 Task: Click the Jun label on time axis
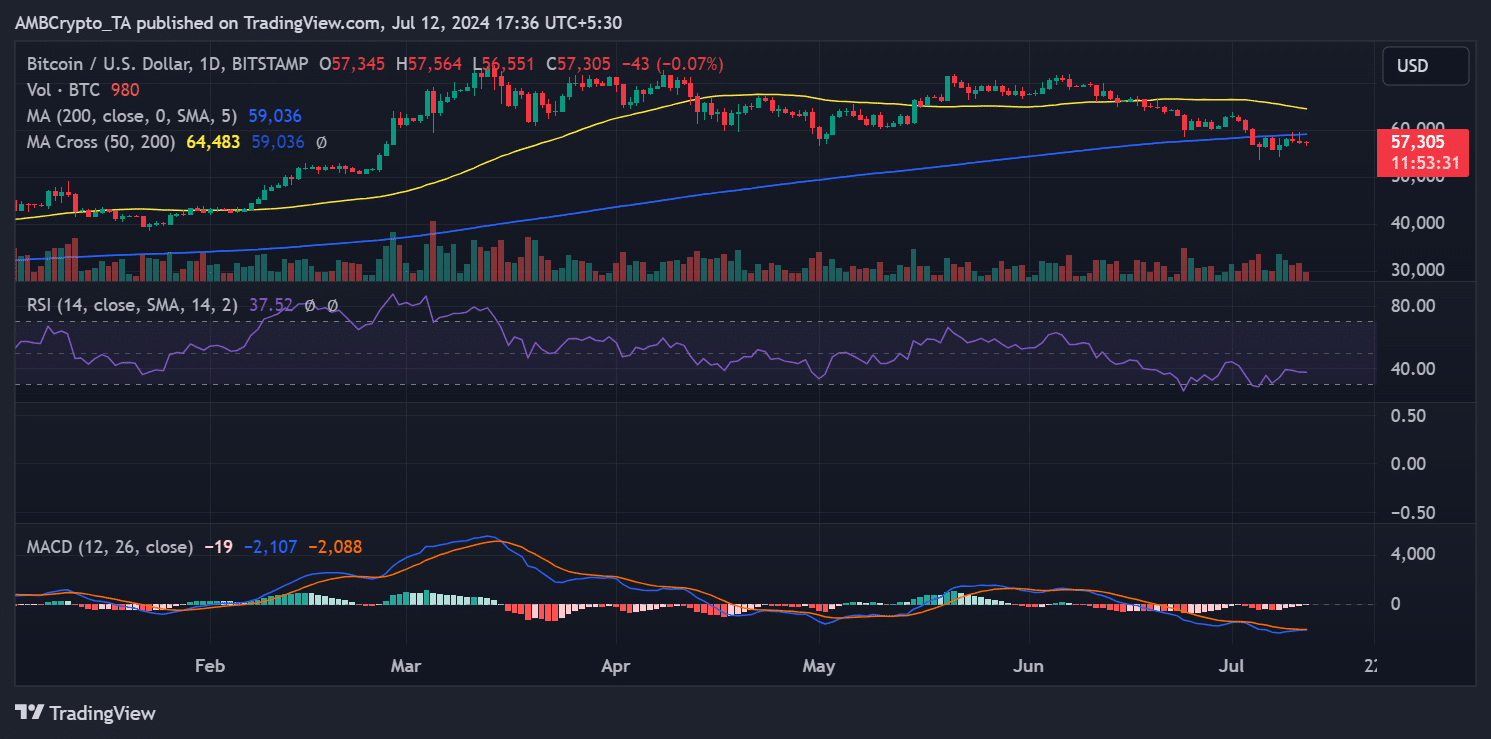(x=1029, y=665)
